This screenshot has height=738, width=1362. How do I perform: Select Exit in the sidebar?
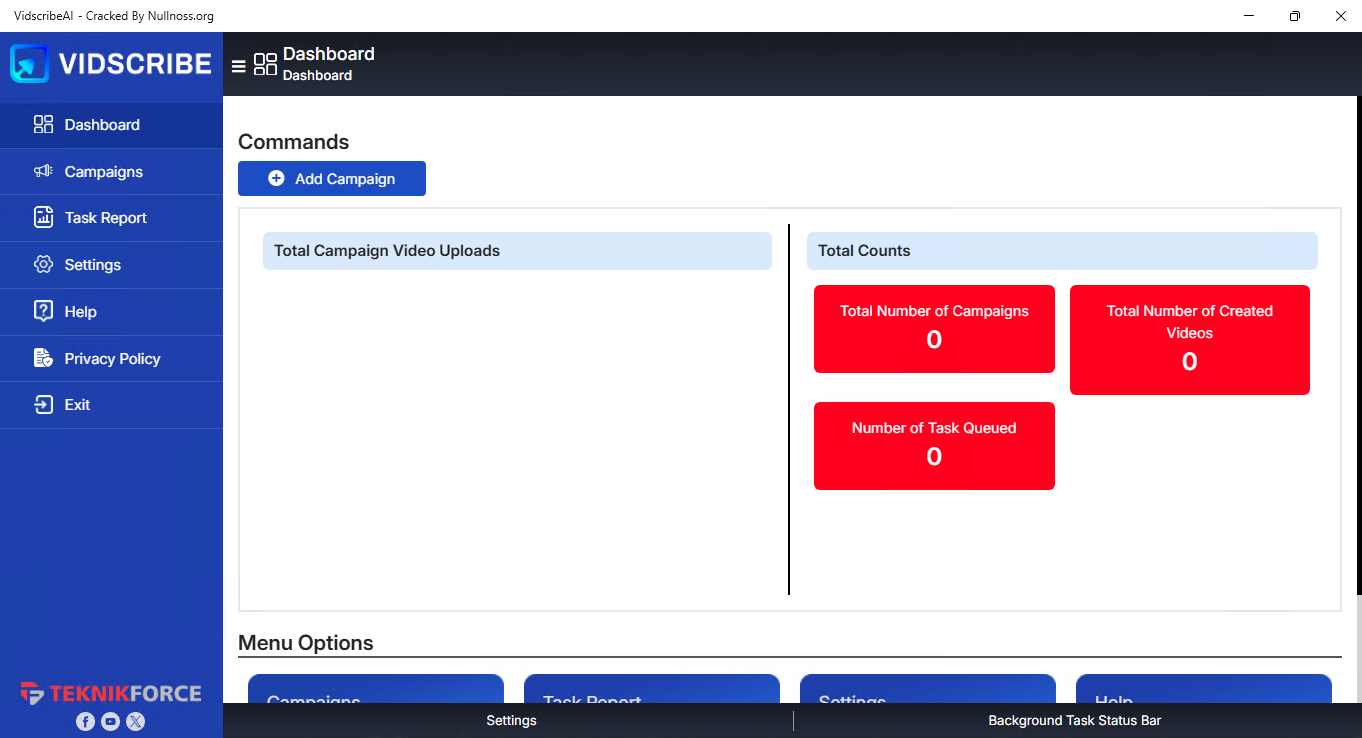click(x=111, y=405)
